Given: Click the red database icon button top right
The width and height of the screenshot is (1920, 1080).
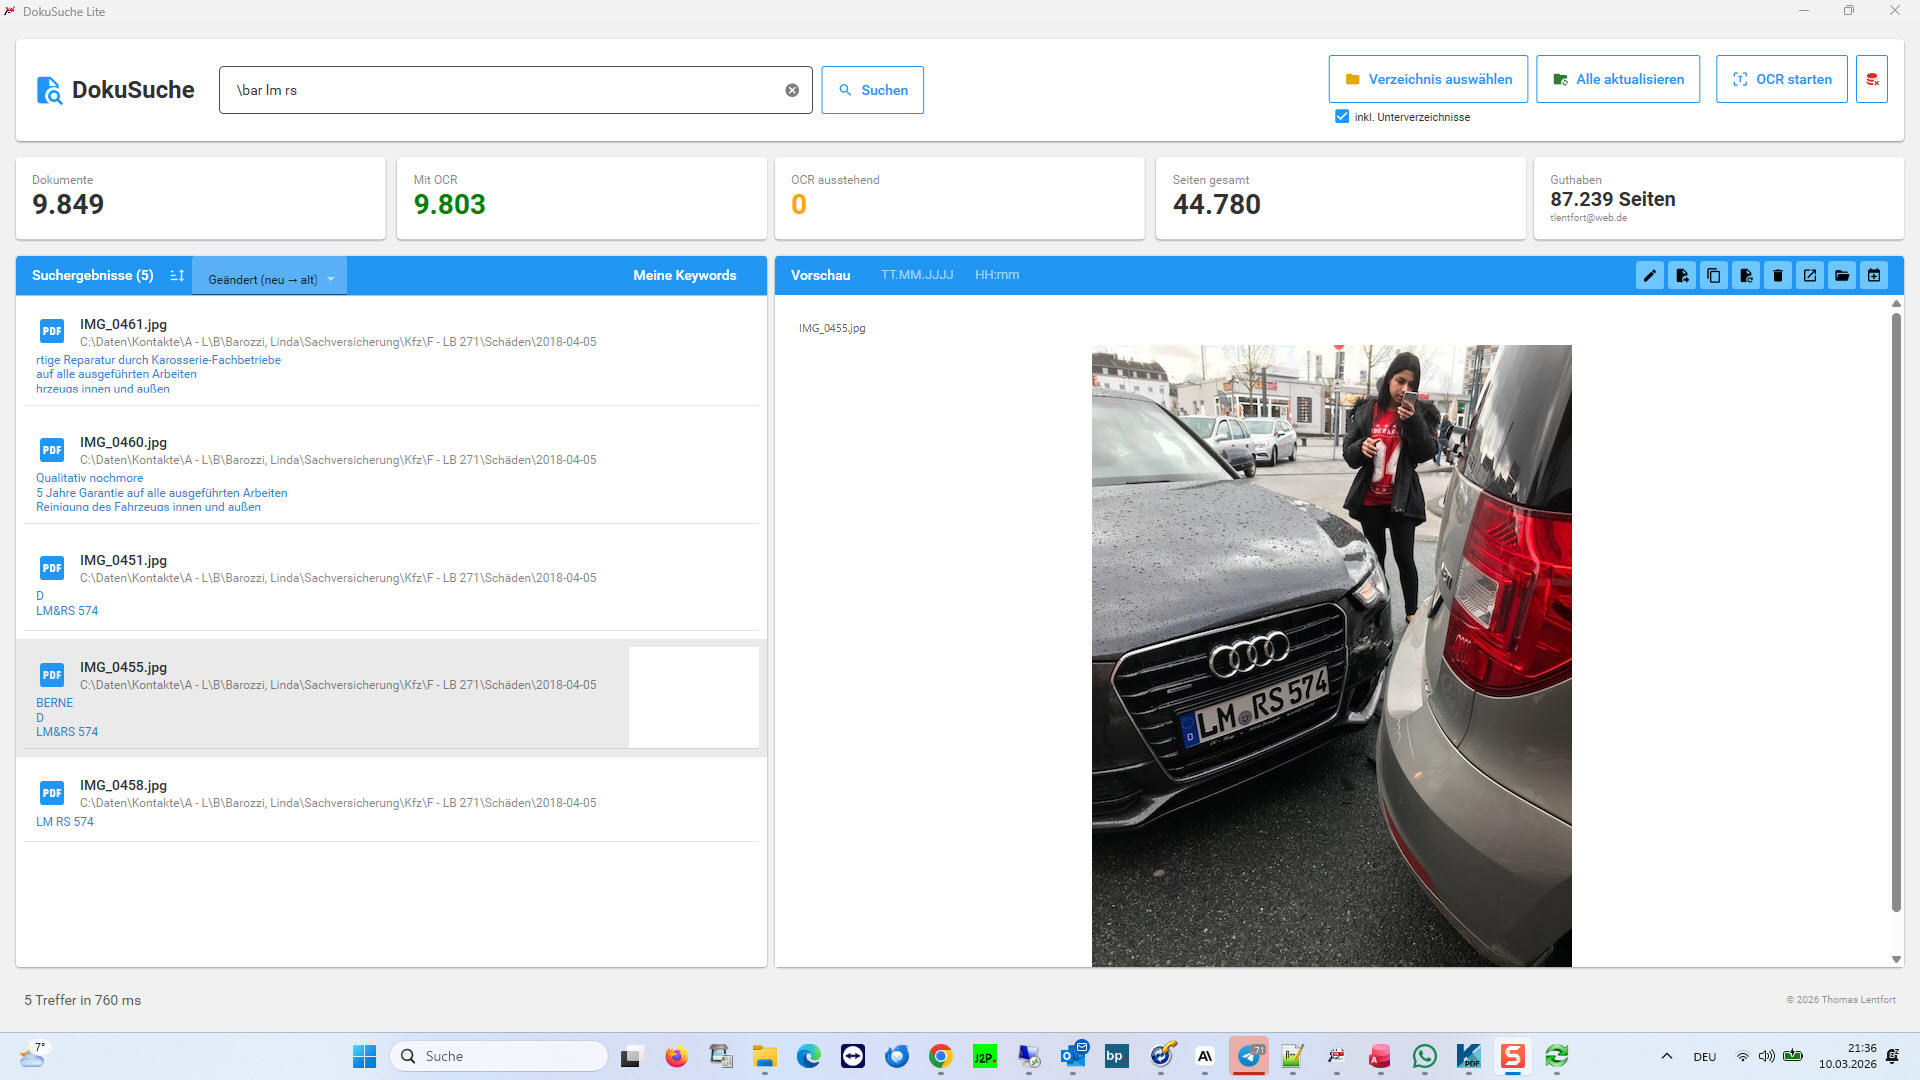Looking at the screenshot, I should [1872, 79].
